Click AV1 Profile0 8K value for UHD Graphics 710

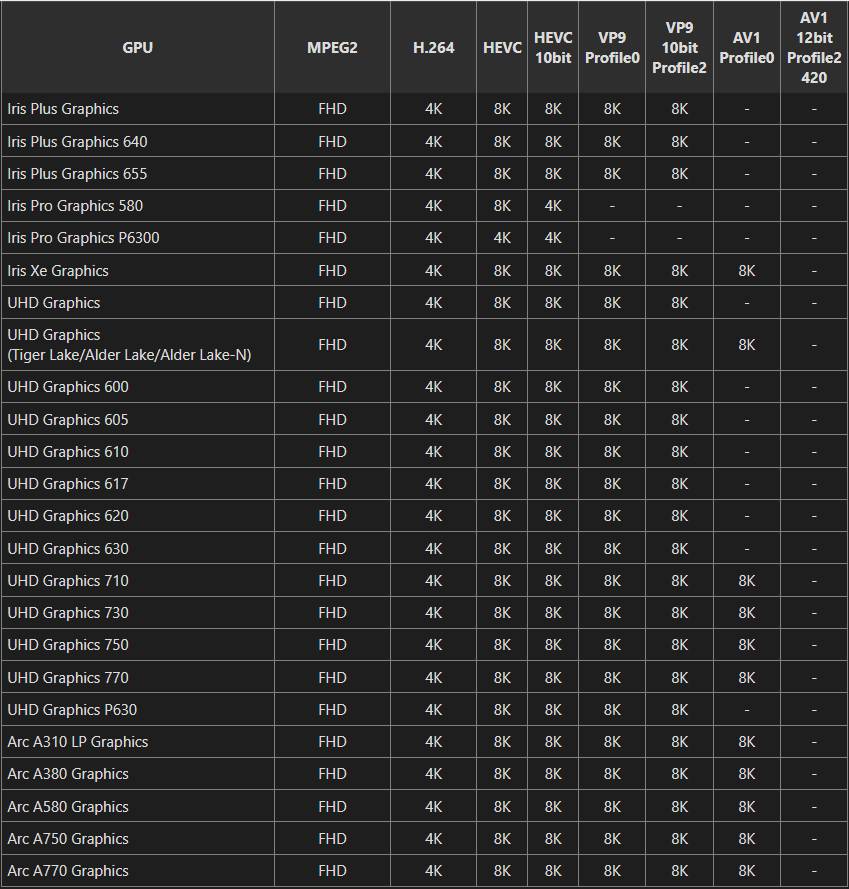(x=746, y=581)
